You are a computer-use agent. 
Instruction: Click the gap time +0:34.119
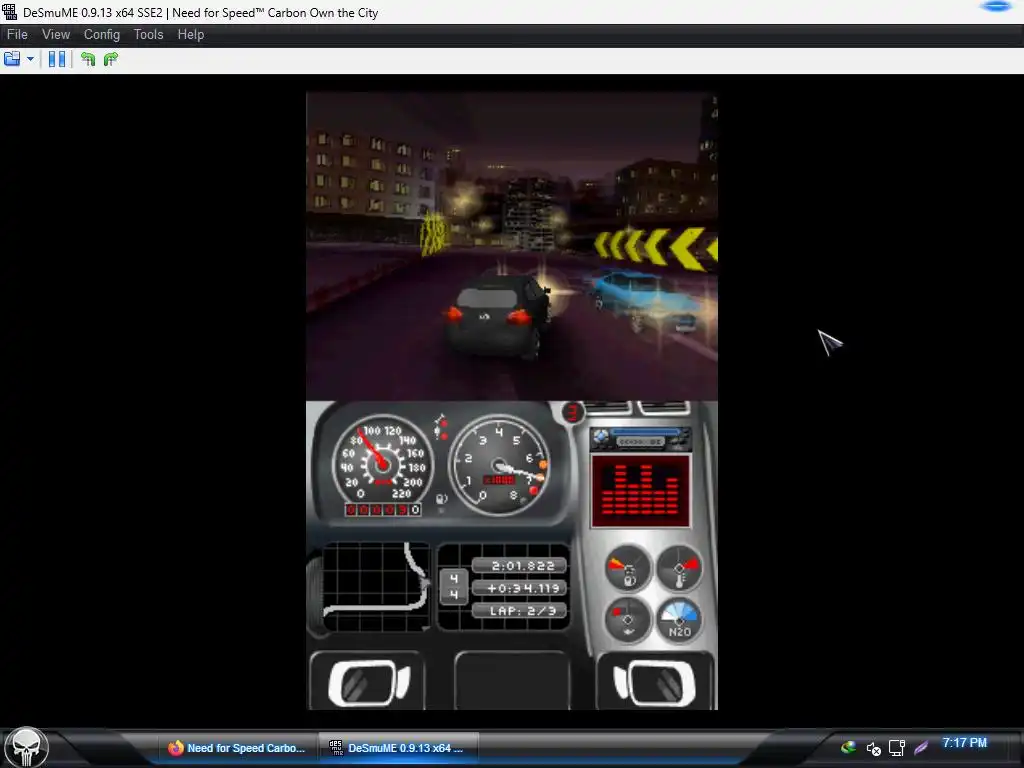point(520,588)
